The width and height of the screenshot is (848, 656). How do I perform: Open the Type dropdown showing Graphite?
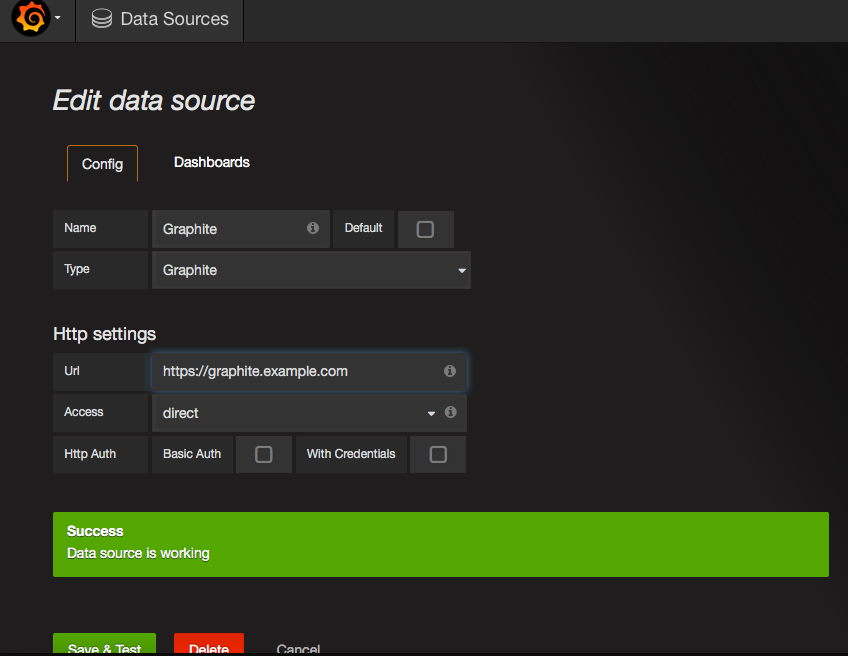point(311,270)
